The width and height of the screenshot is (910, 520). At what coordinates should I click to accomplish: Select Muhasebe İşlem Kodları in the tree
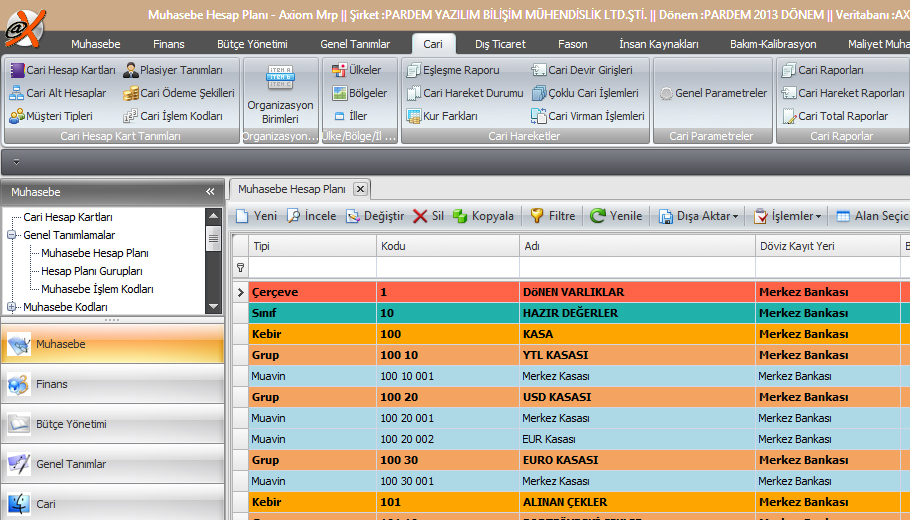pos(97,289)
